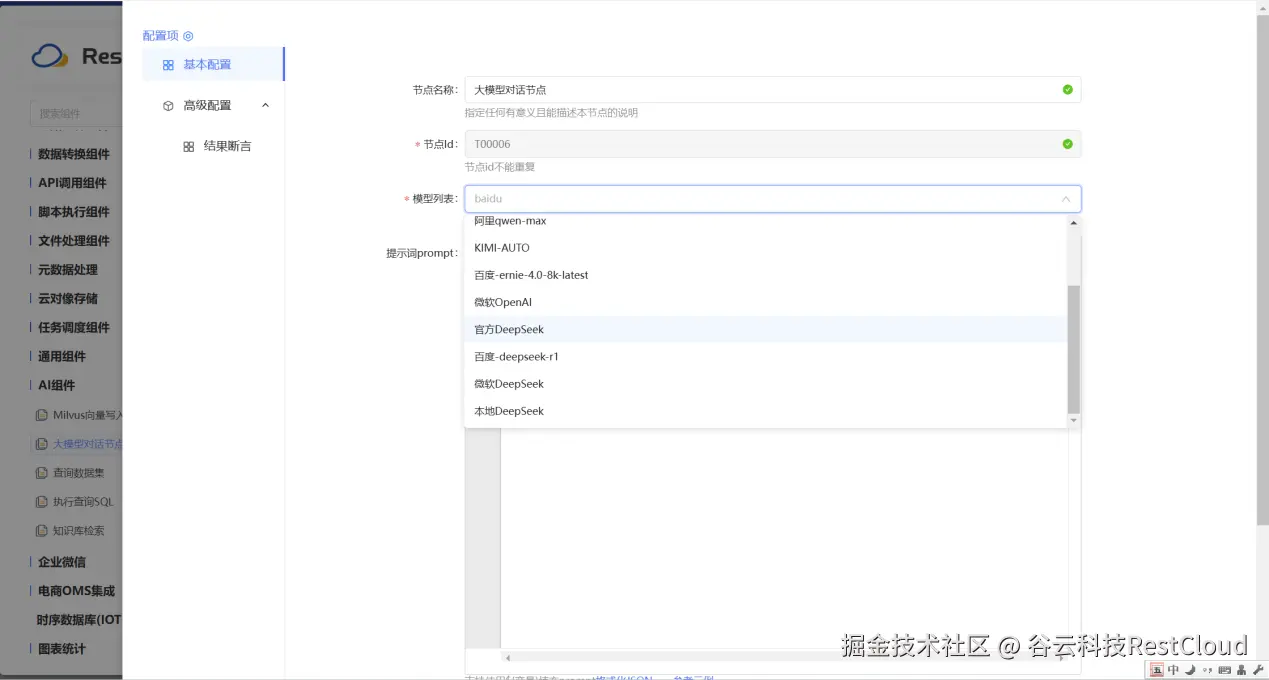1269x680 pixels.
Task: Open the soft keyboard icon in IME toolbar
Action: click(1224, 670)
